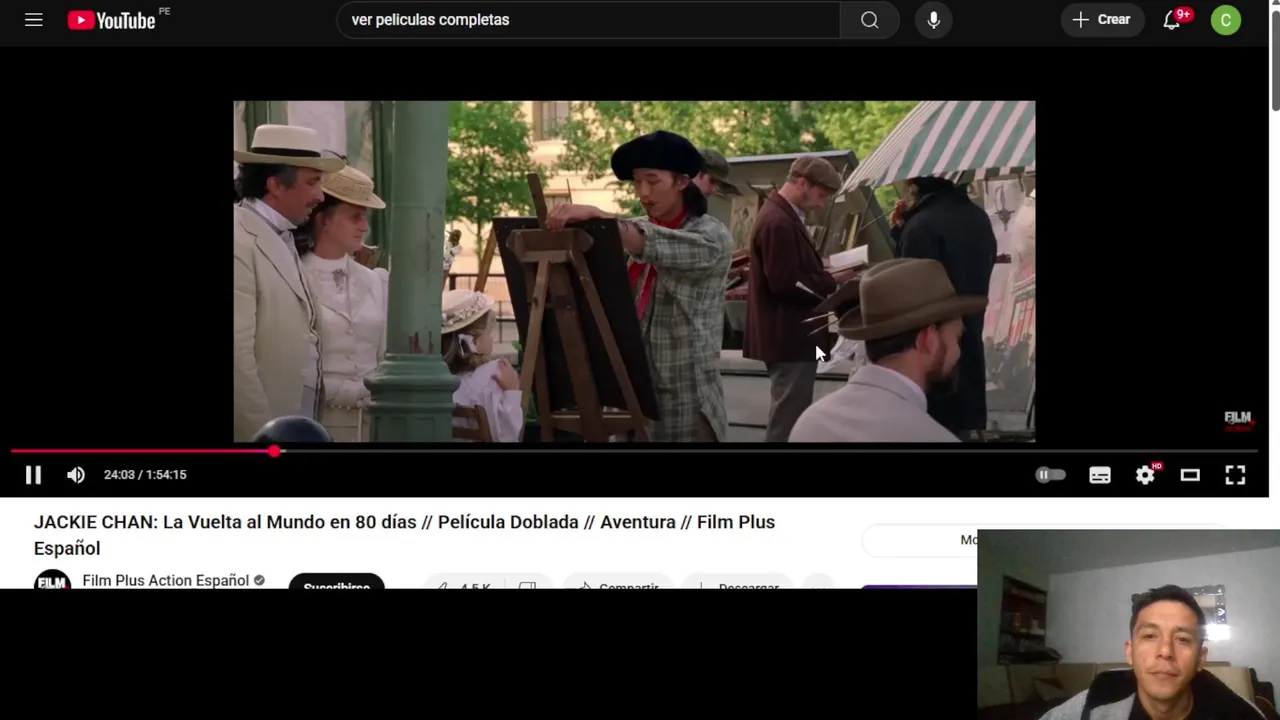Open the Film Plus channel avatar
The width and height of the screenshot is (1280, 720).
pos(52,580)
